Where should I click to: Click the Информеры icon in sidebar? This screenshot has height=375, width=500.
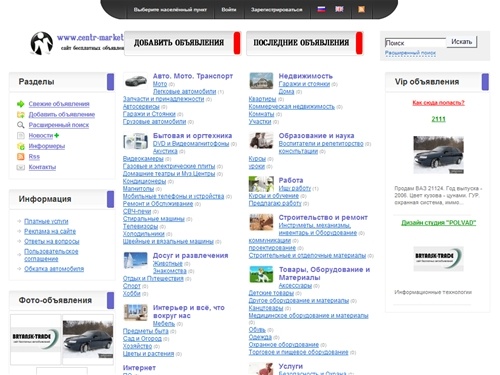(x=21, y=146)
